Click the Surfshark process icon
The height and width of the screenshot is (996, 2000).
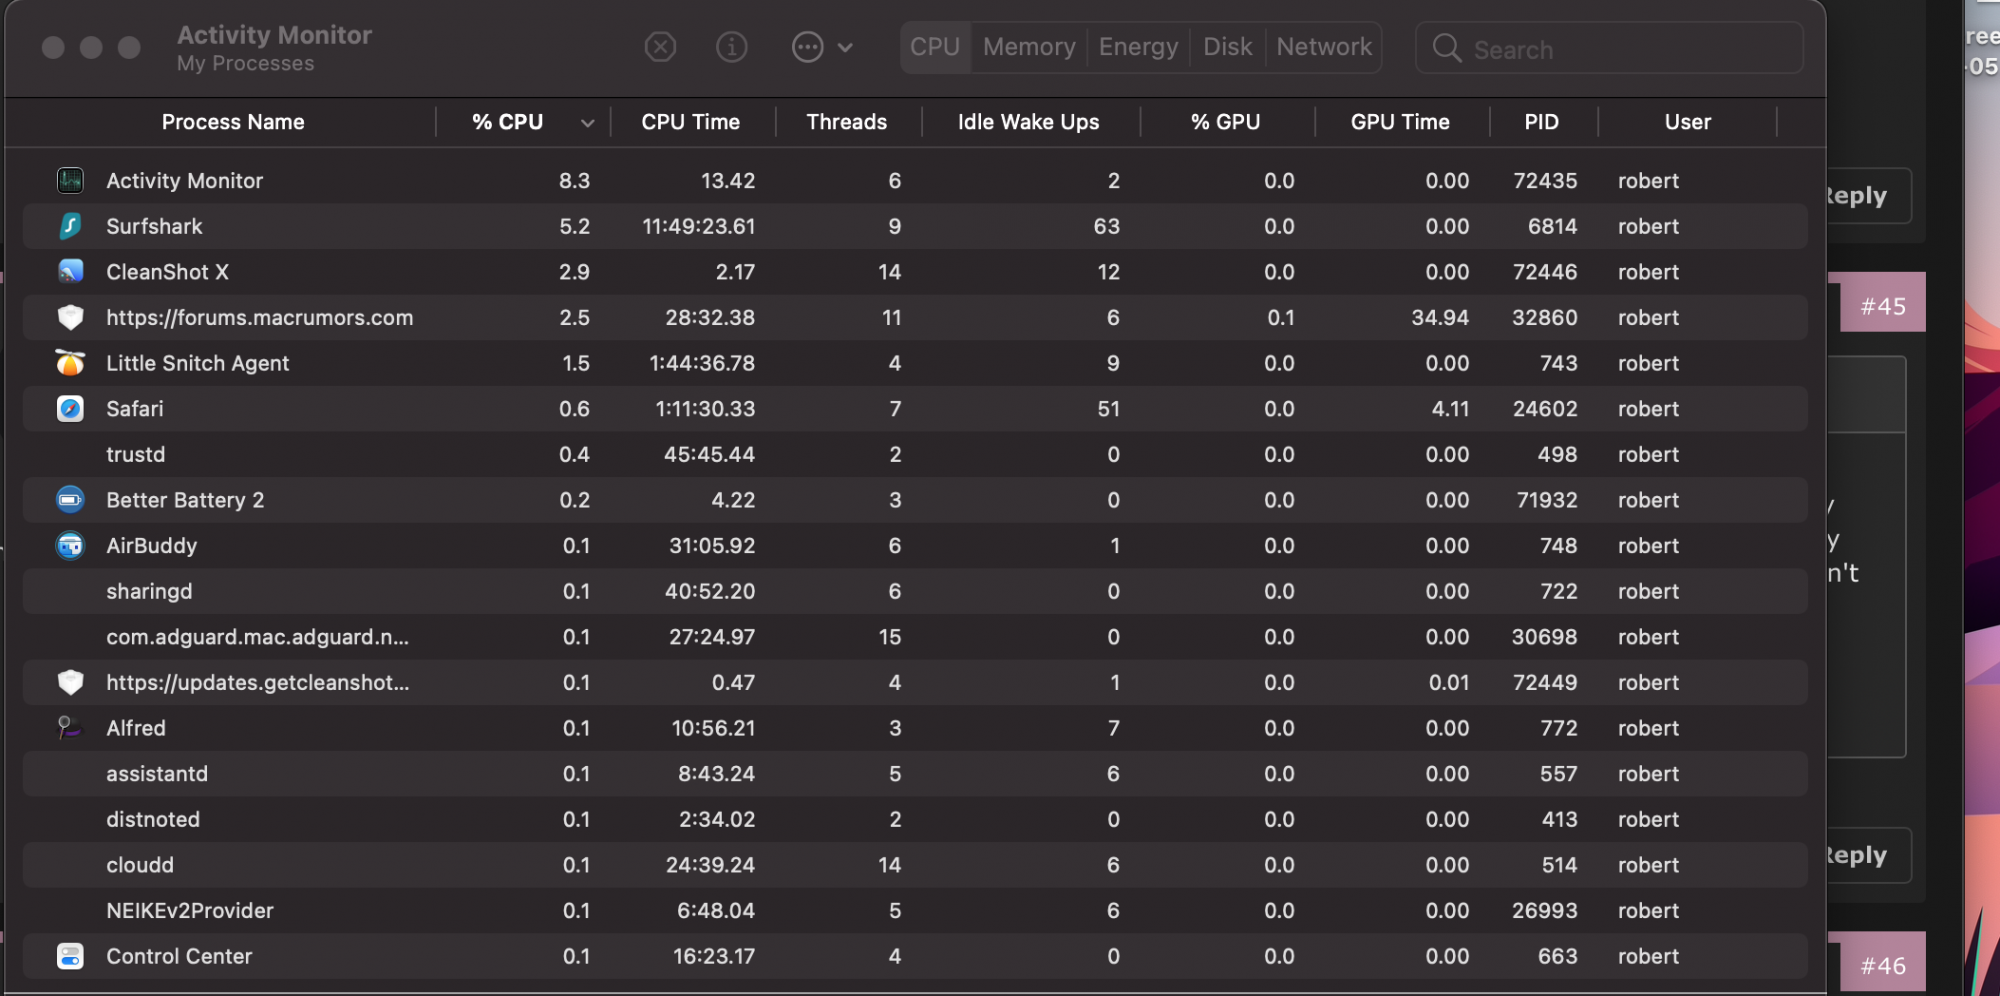click(x=70, y=226)
